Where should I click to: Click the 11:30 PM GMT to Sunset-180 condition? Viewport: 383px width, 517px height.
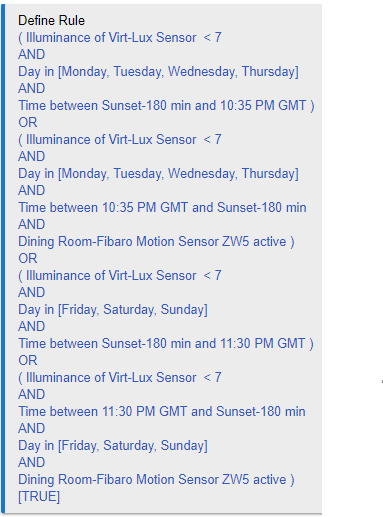coord(162,412)
